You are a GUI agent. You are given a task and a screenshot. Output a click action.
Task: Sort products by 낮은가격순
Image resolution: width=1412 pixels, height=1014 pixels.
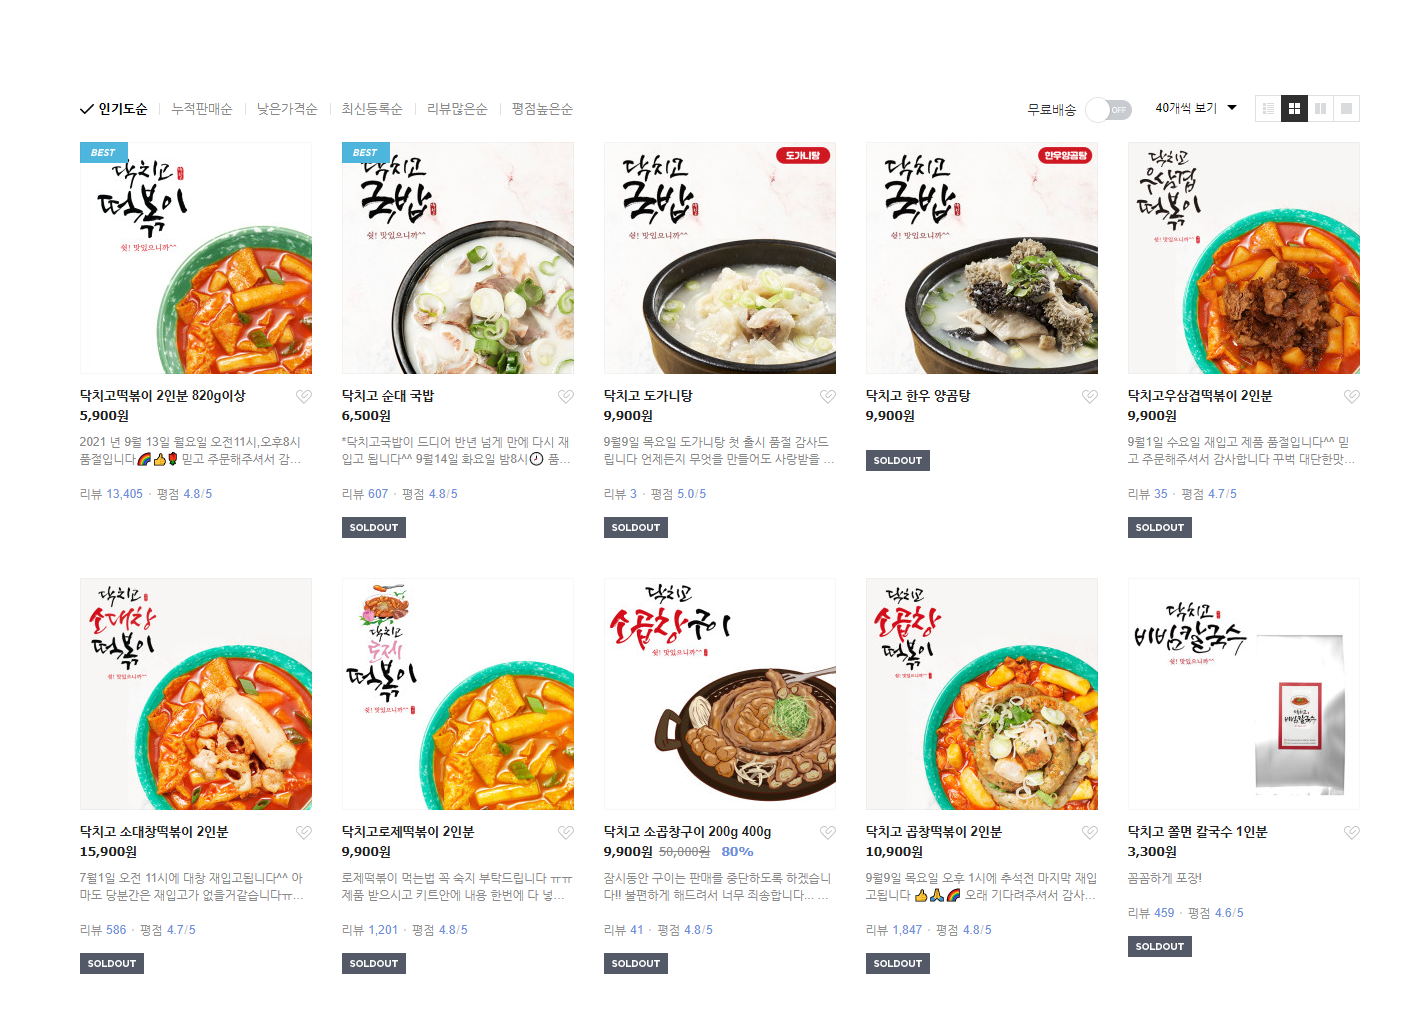pyautogui.click(x=287, y=109)
